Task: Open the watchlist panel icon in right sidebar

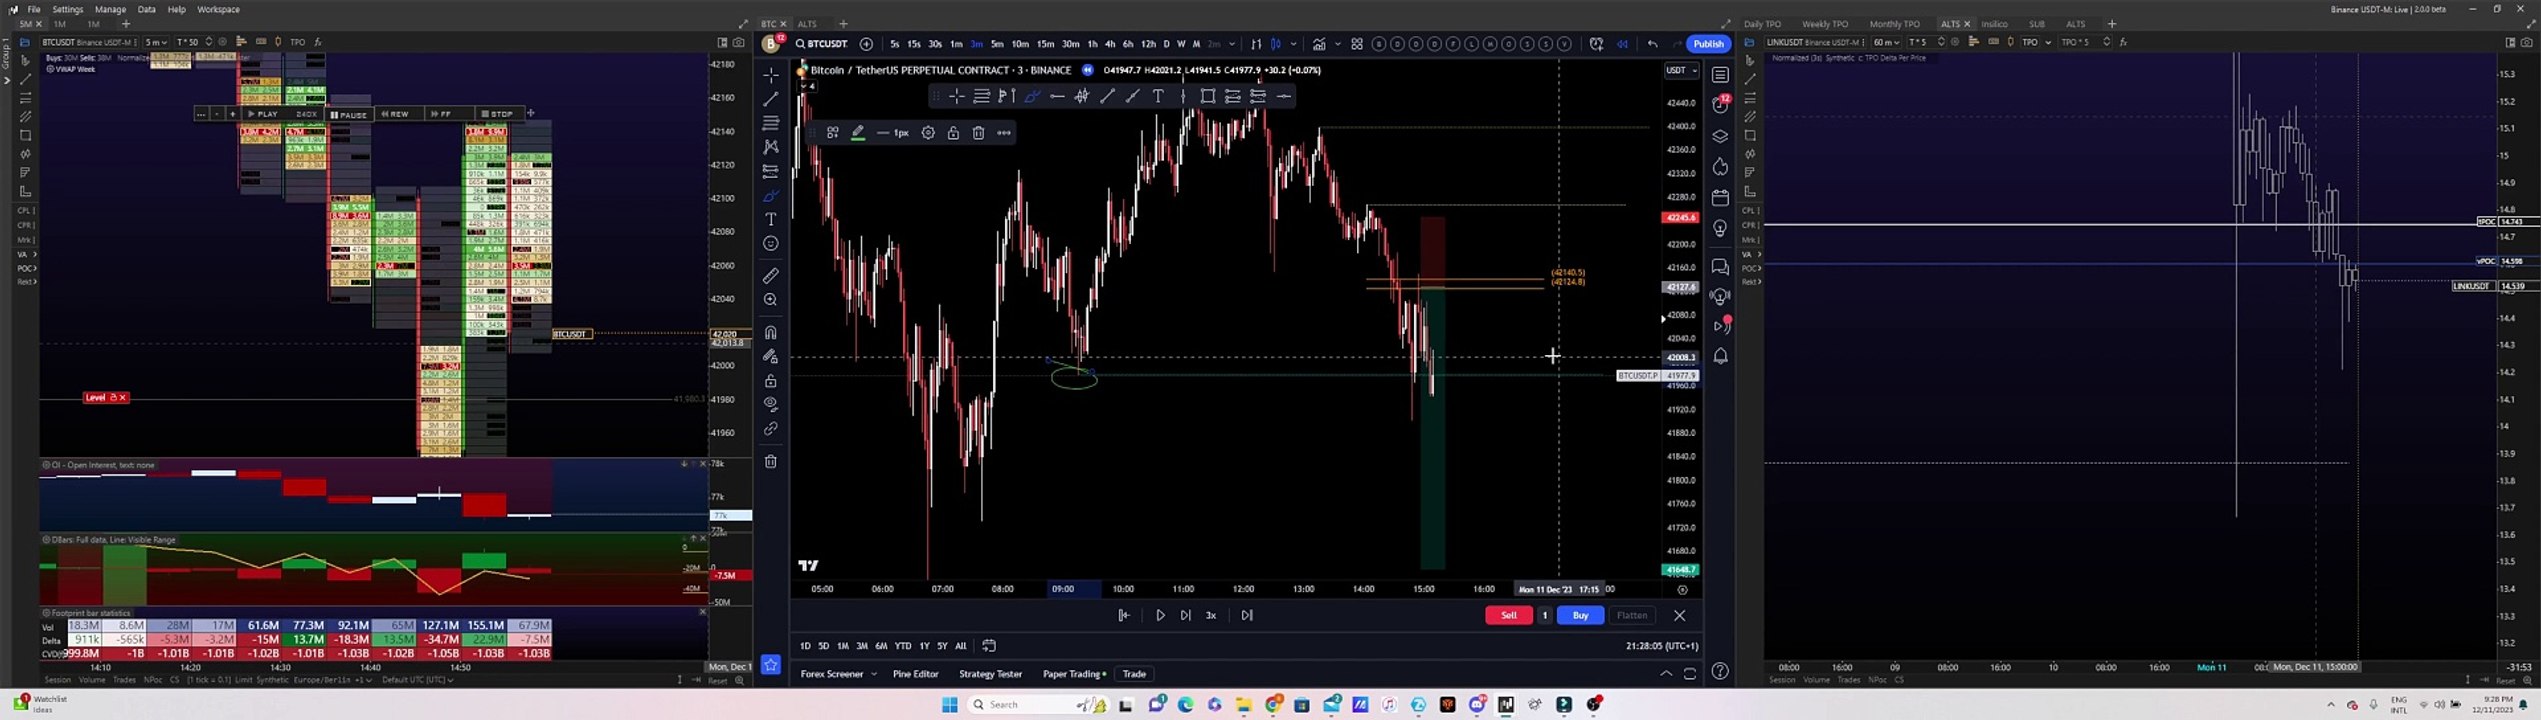Action: click(x=1720, y=75)
